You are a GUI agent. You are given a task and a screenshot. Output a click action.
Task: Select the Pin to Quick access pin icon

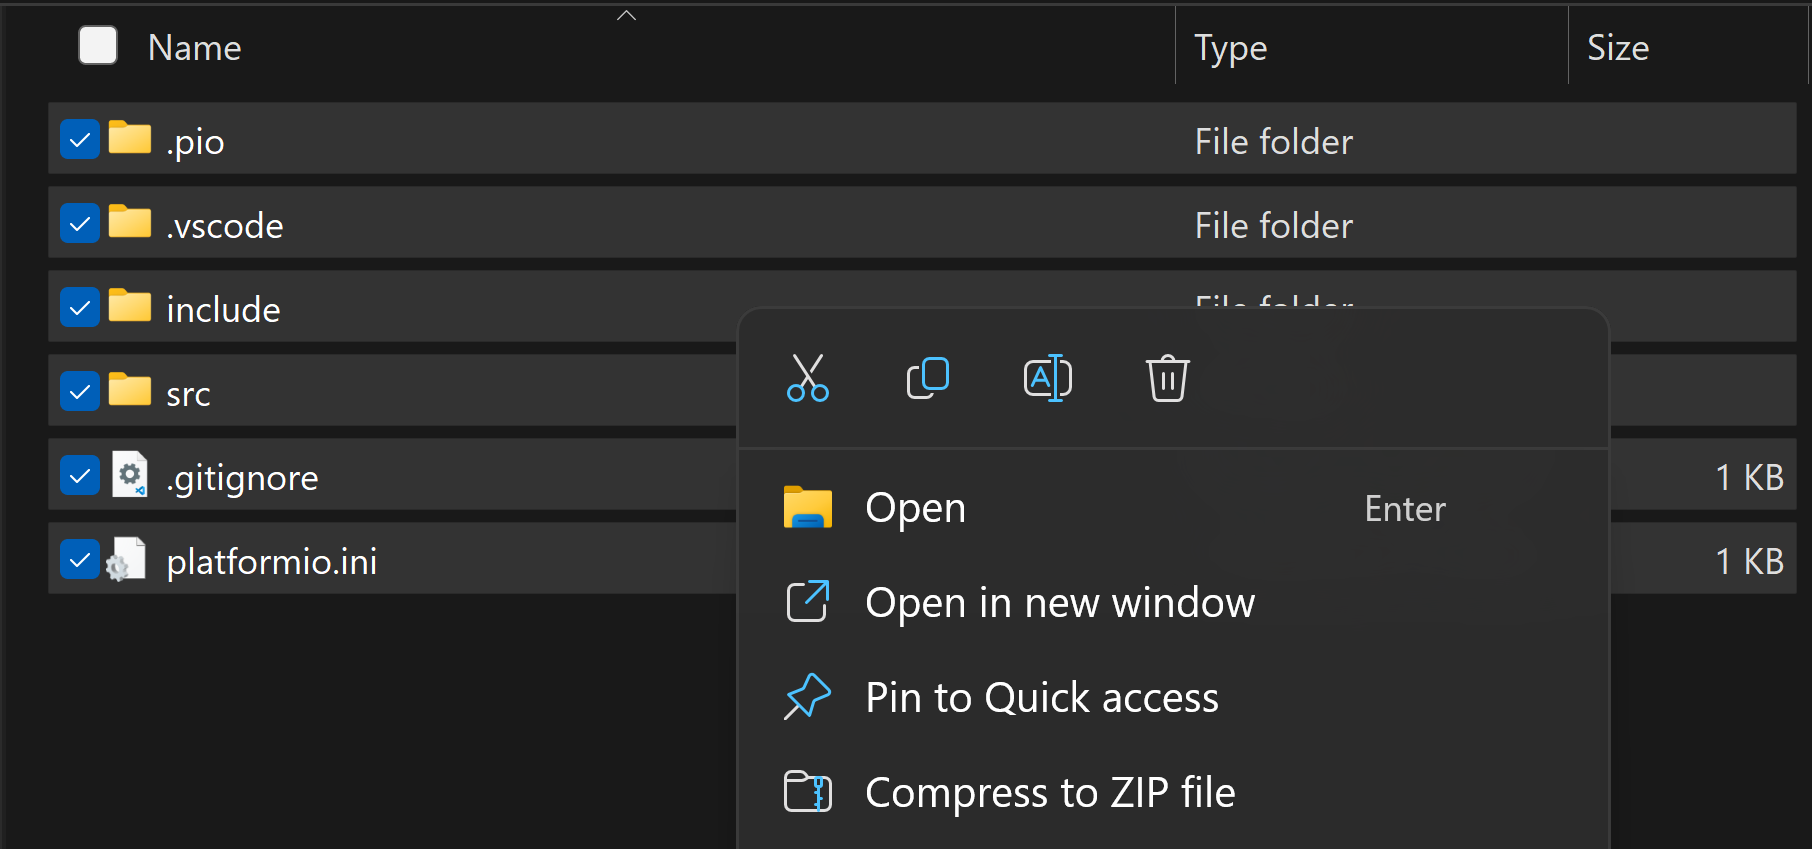(807, 697)
